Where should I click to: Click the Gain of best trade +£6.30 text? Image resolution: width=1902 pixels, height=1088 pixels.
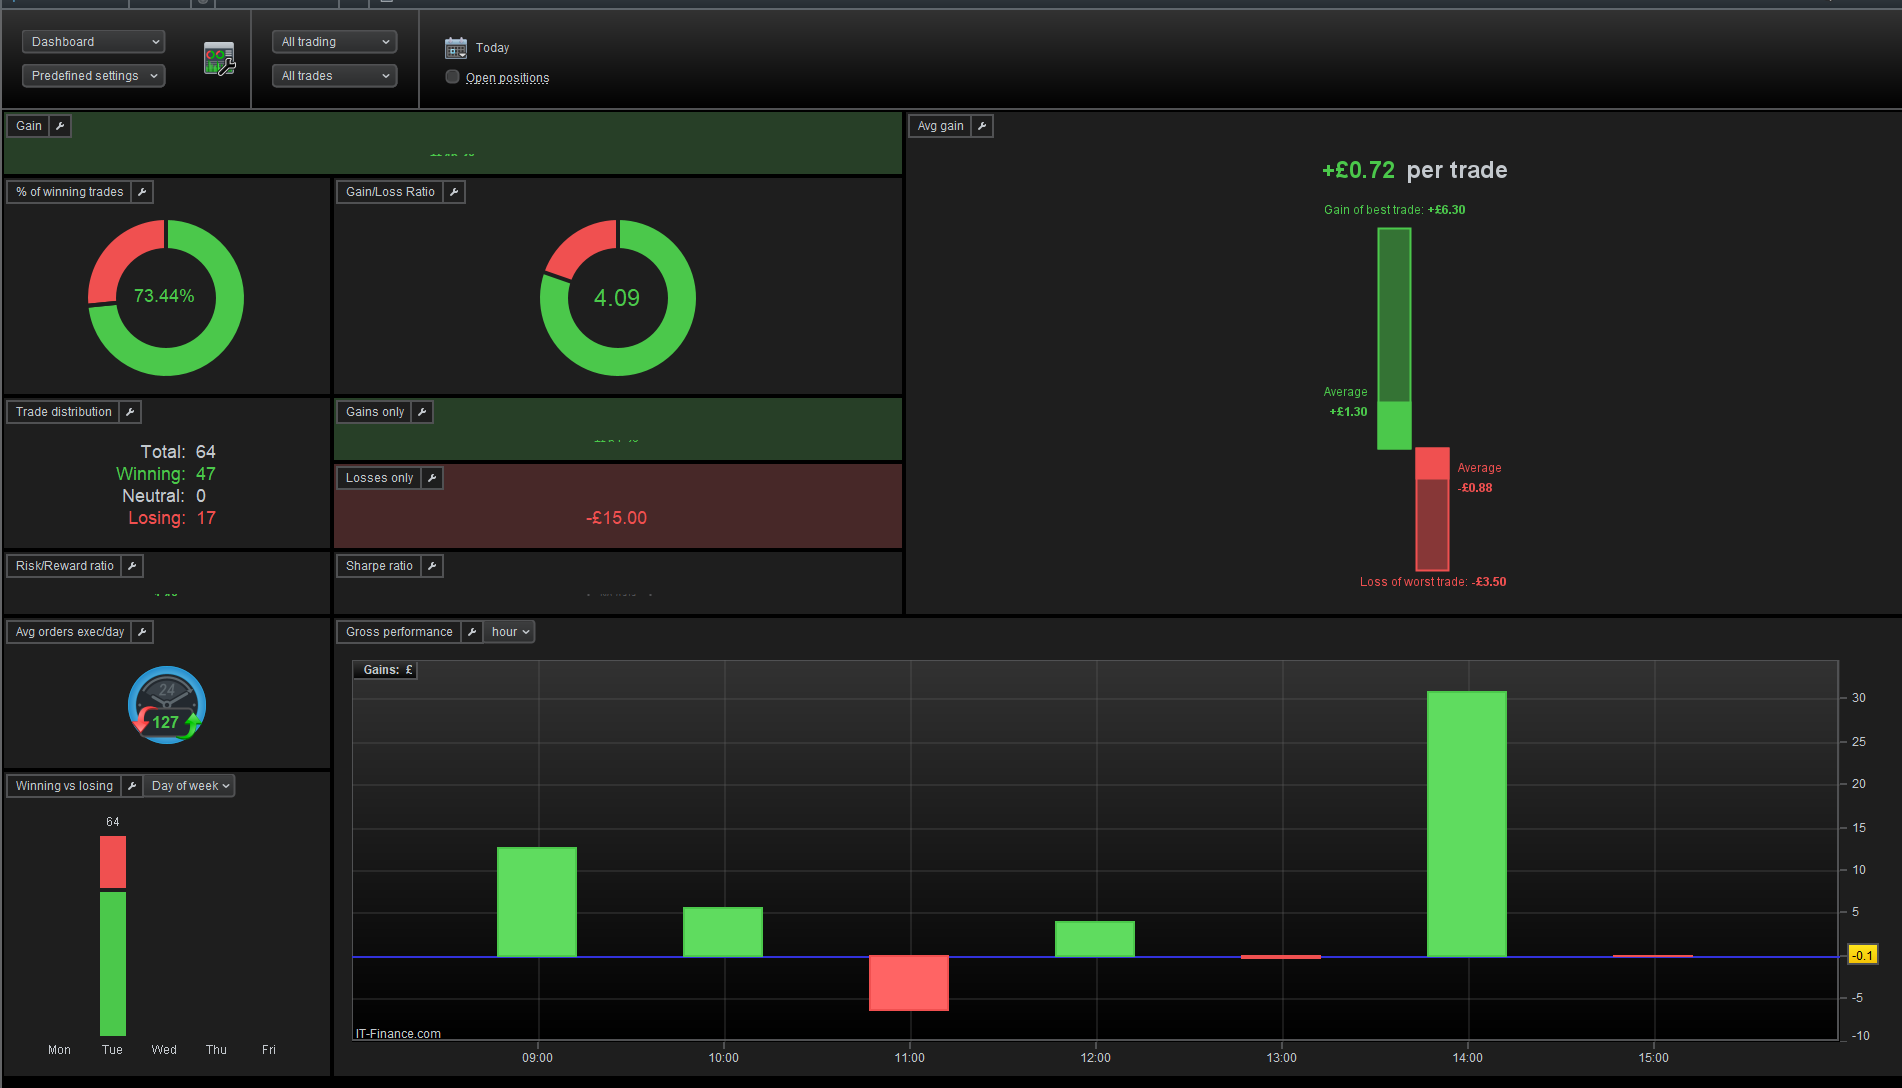[1395, 210]
